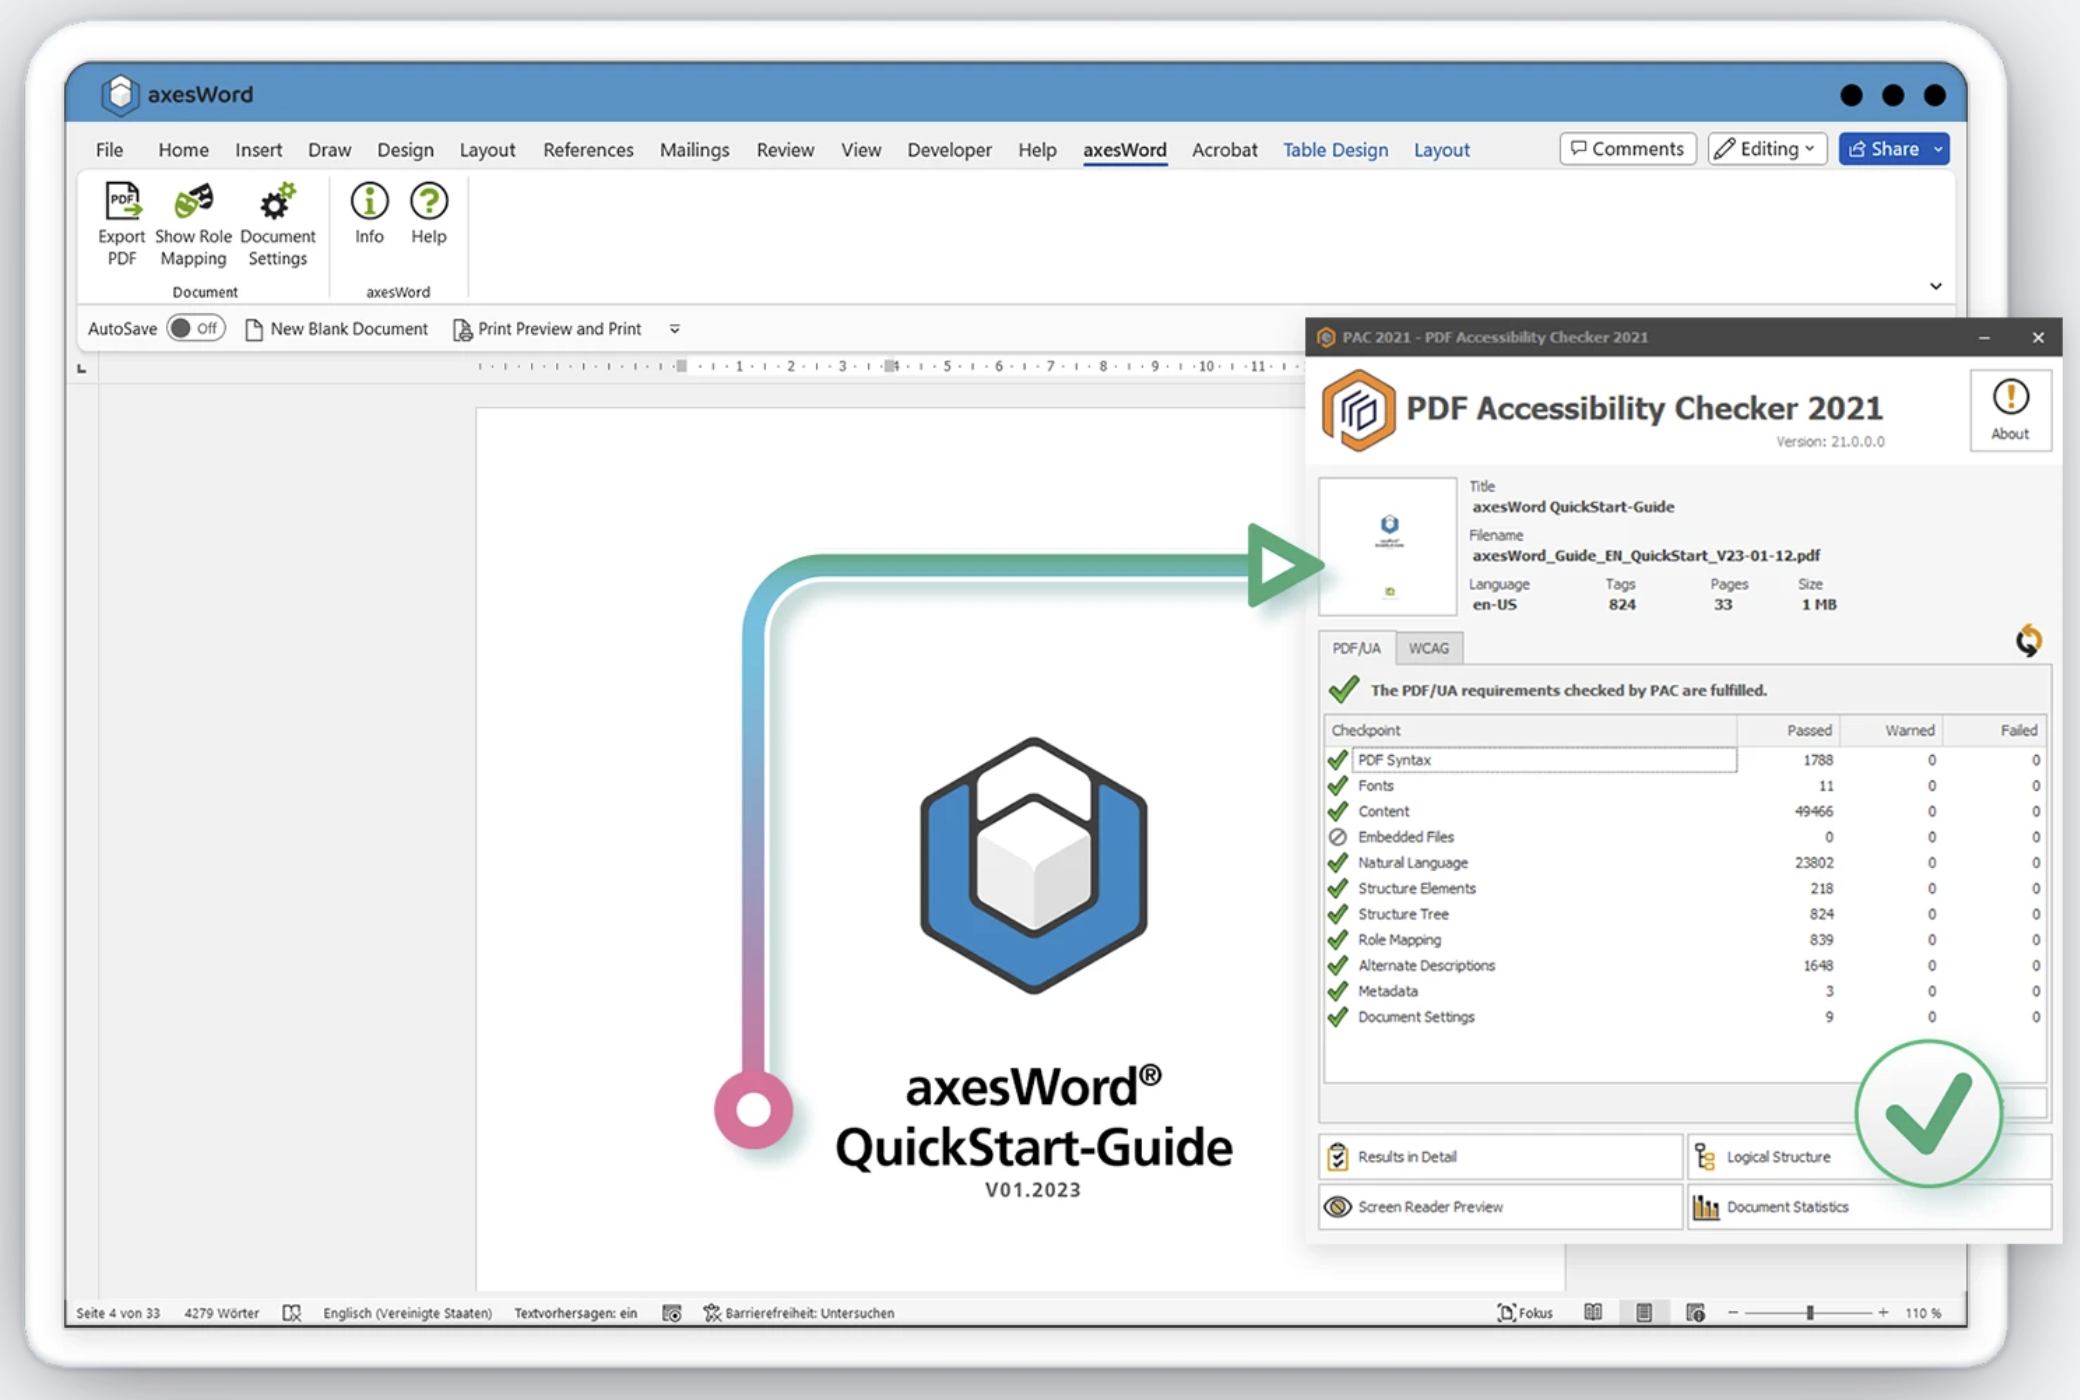Open Customize Quick Access Toolbar dropdown
Viewport: 2080px width, 1400px height.
click(x=675, y=329)
